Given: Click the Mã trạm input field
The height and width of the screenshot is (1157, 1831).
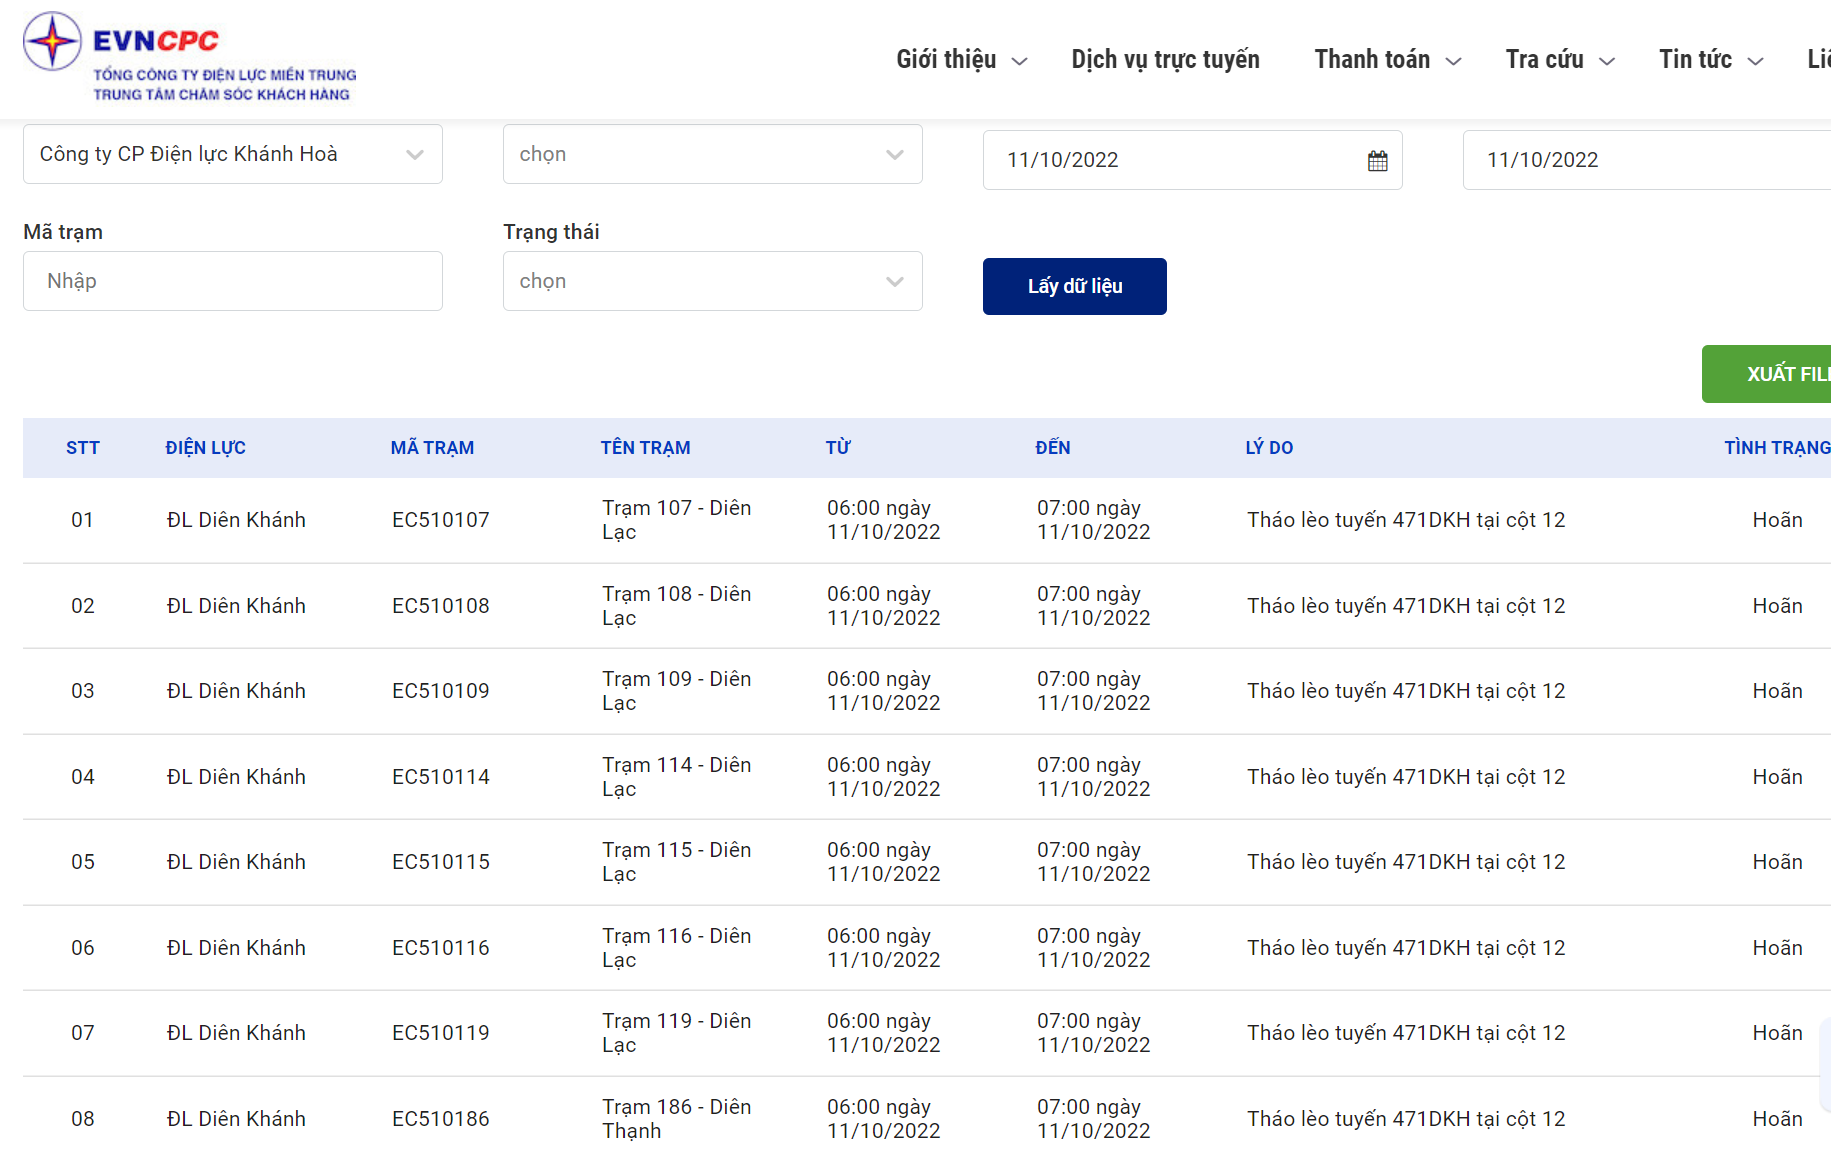Looking at the screenshot, I should click(x=232, y=281).
